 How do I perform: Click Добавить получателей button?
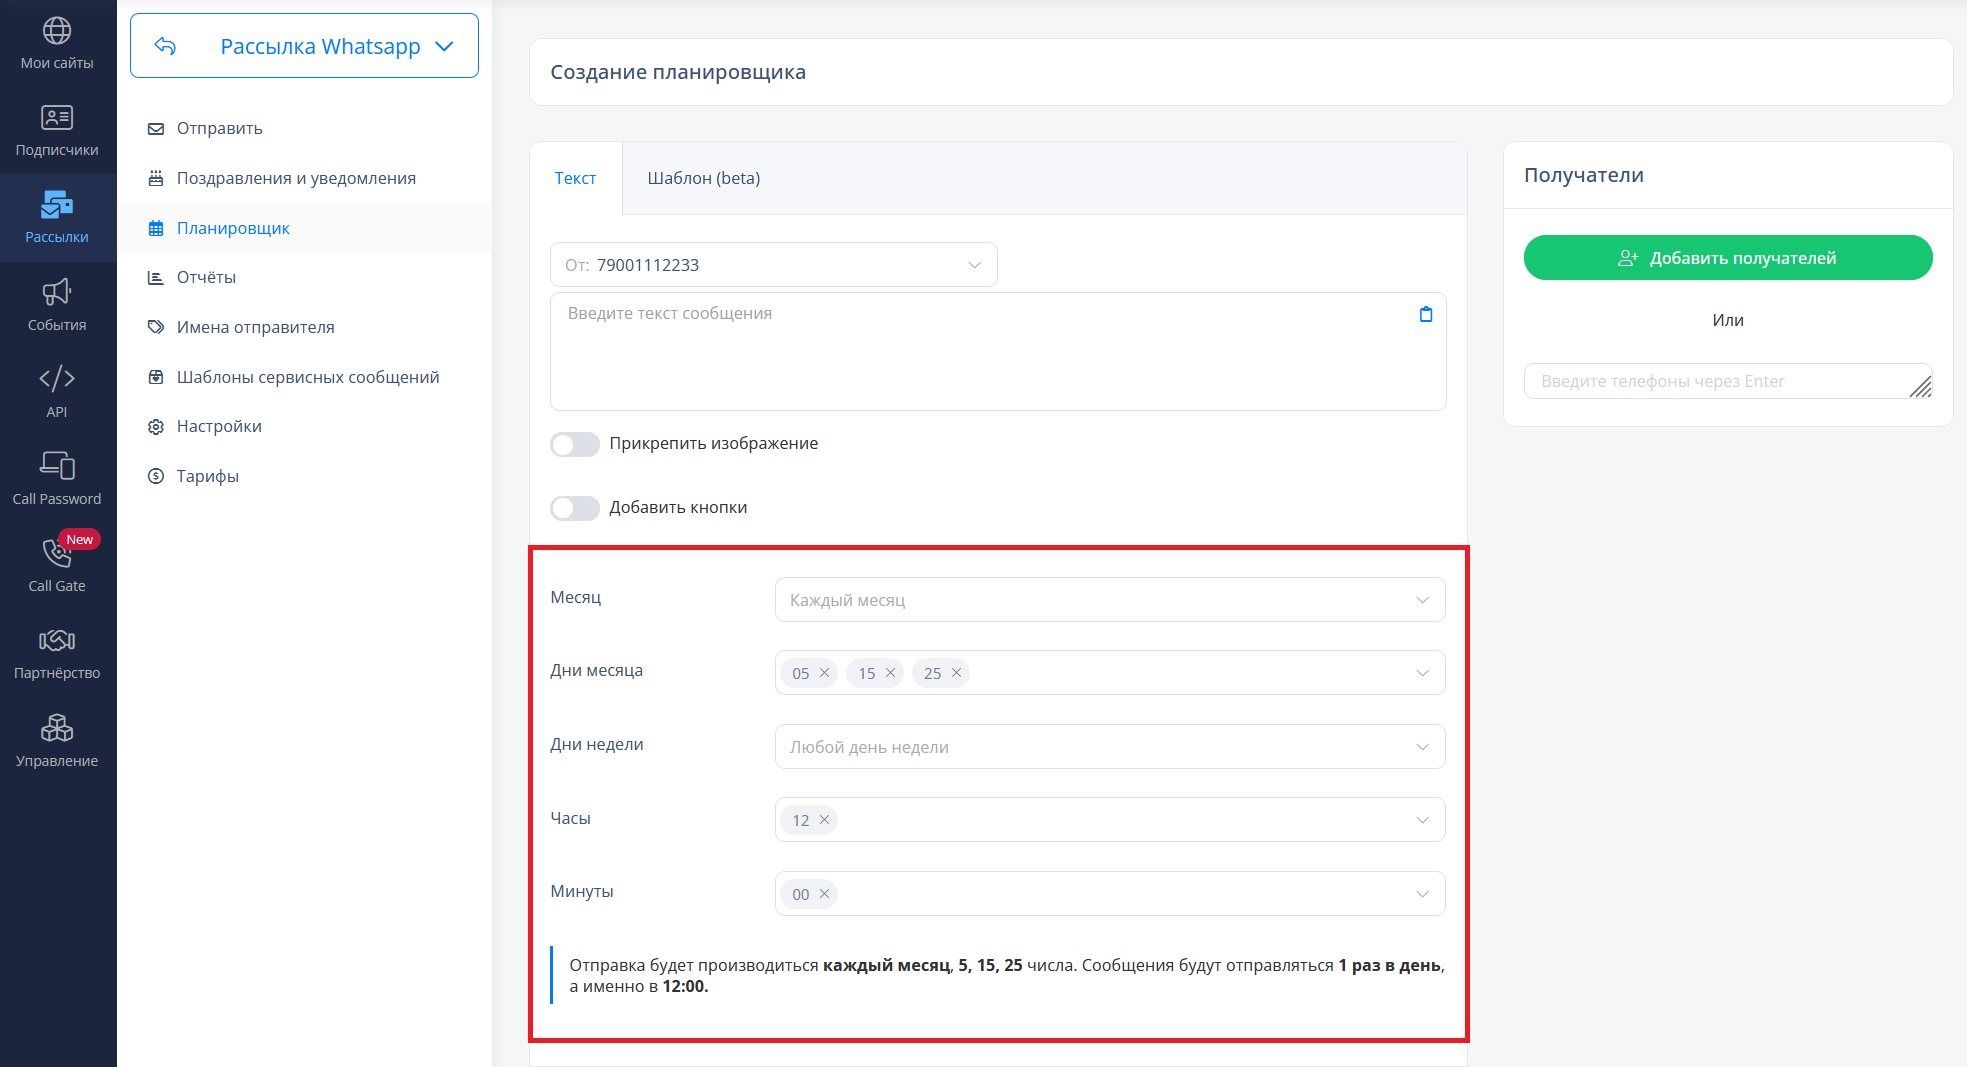[x=1728, y=258]
